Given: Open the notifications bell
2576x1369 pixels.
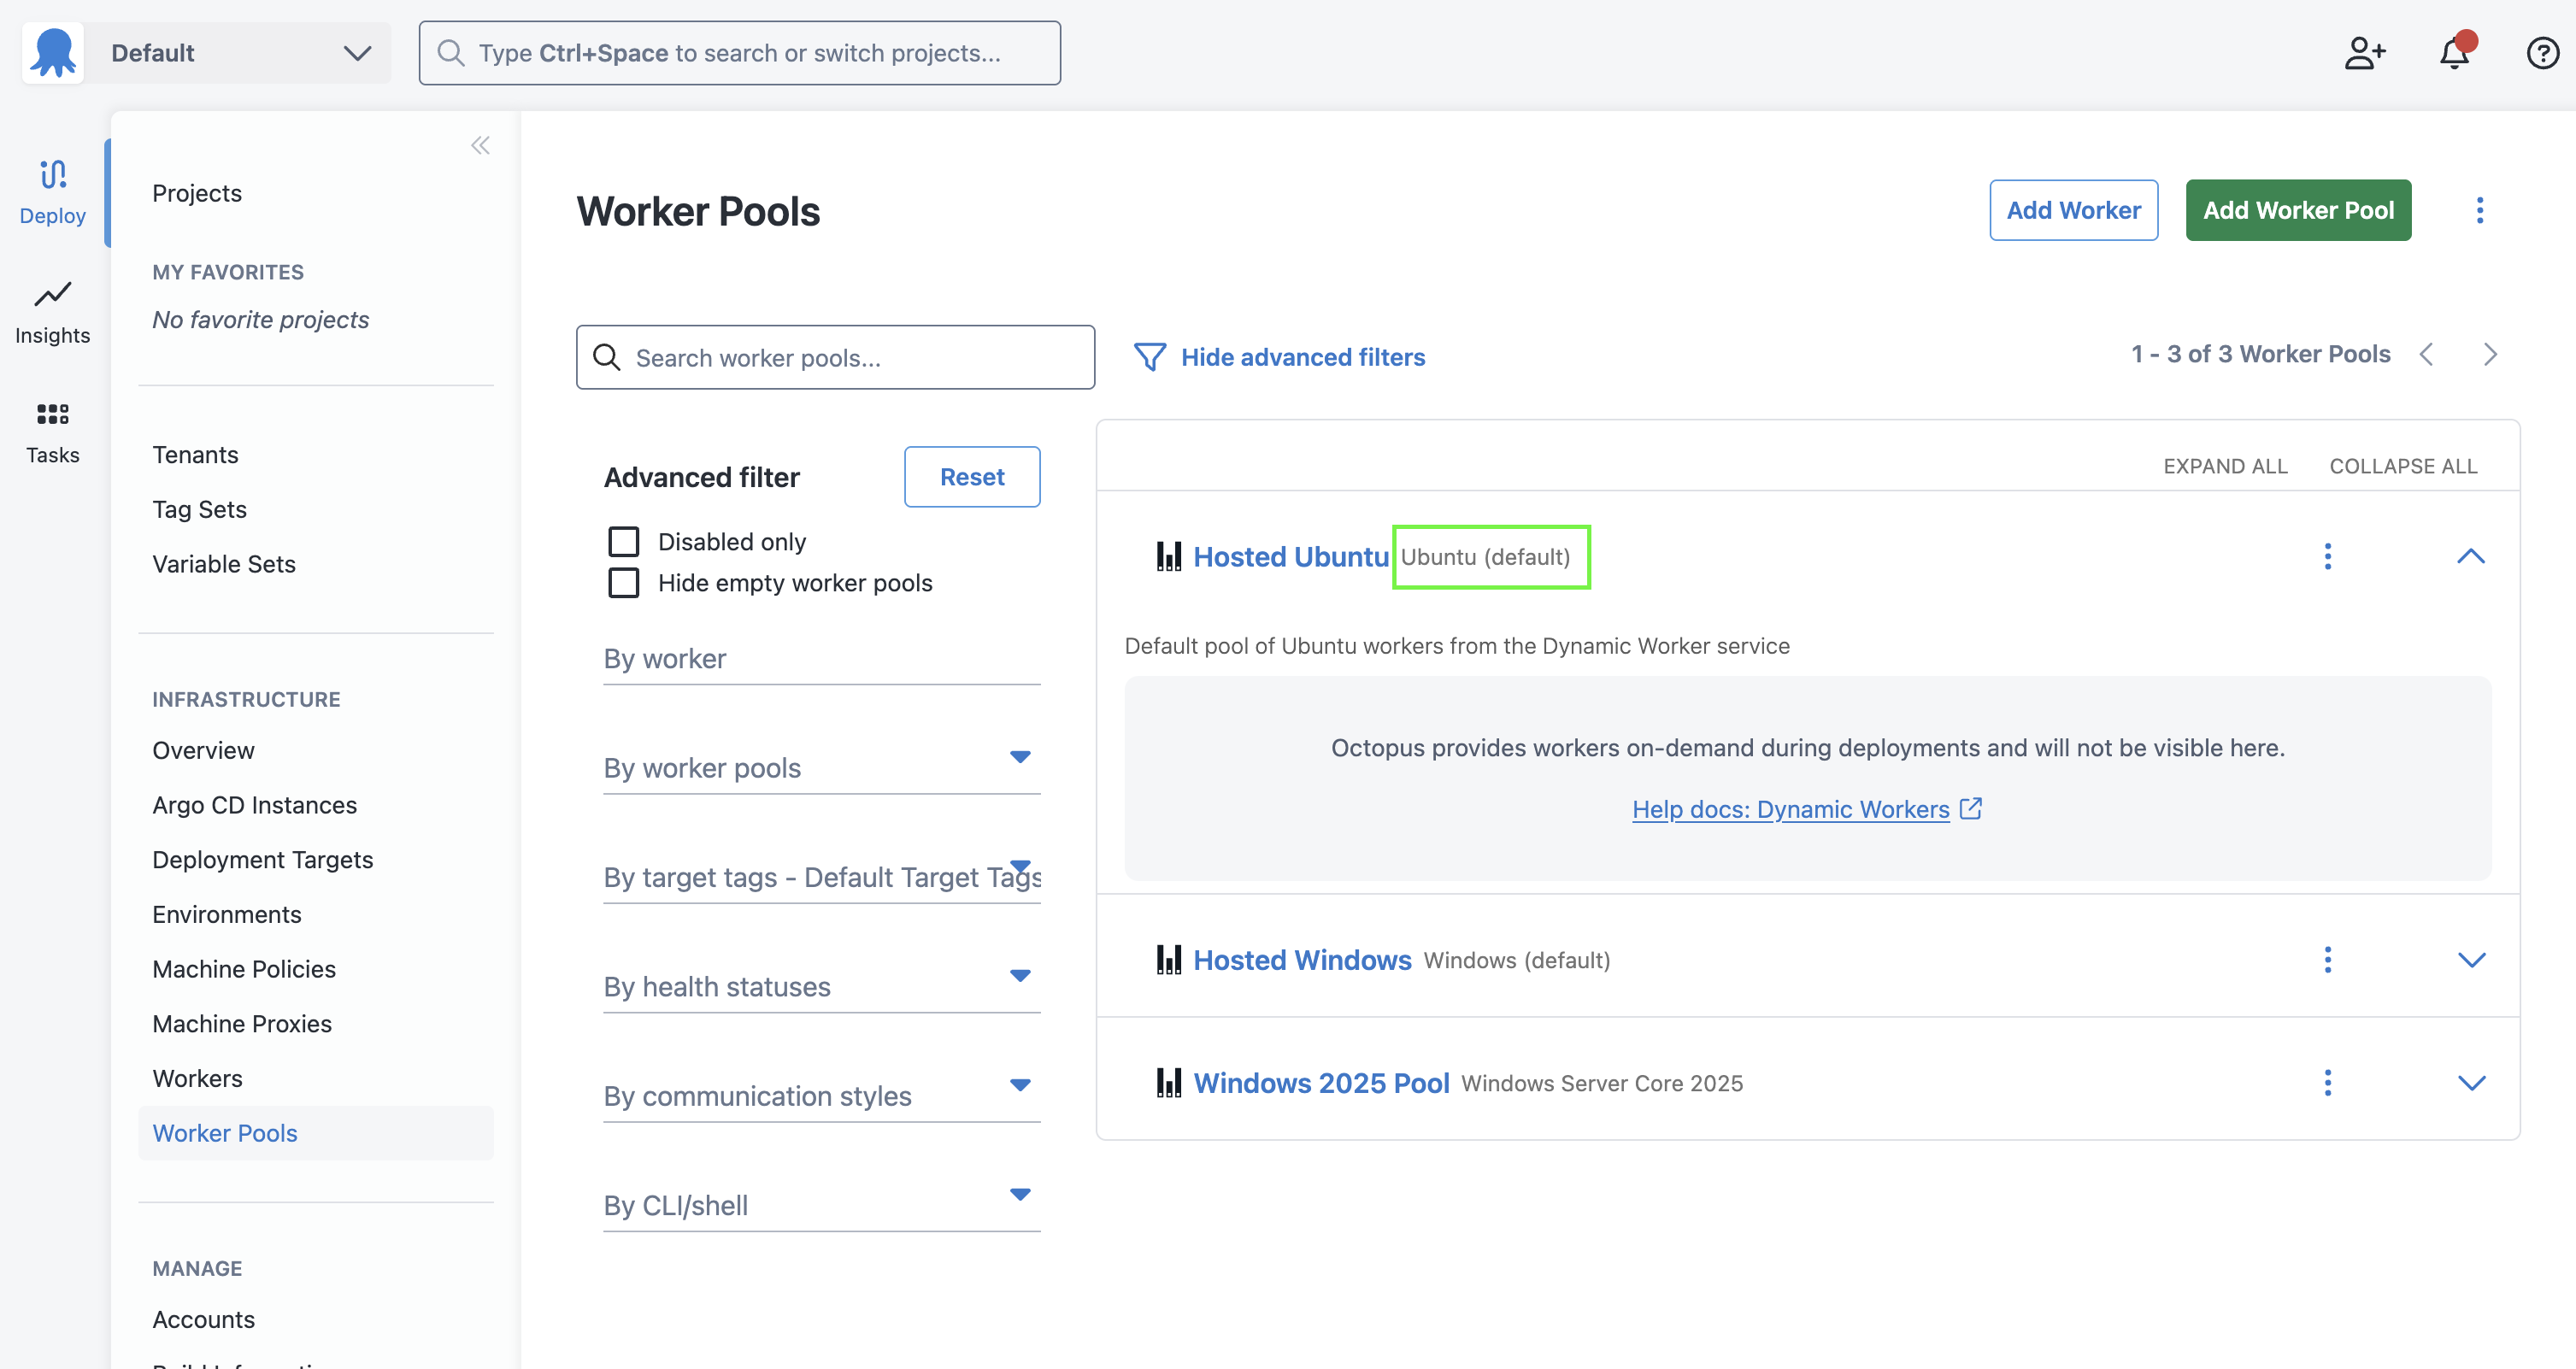Looking at the screenshot, I should click(x=2454, y=53).
